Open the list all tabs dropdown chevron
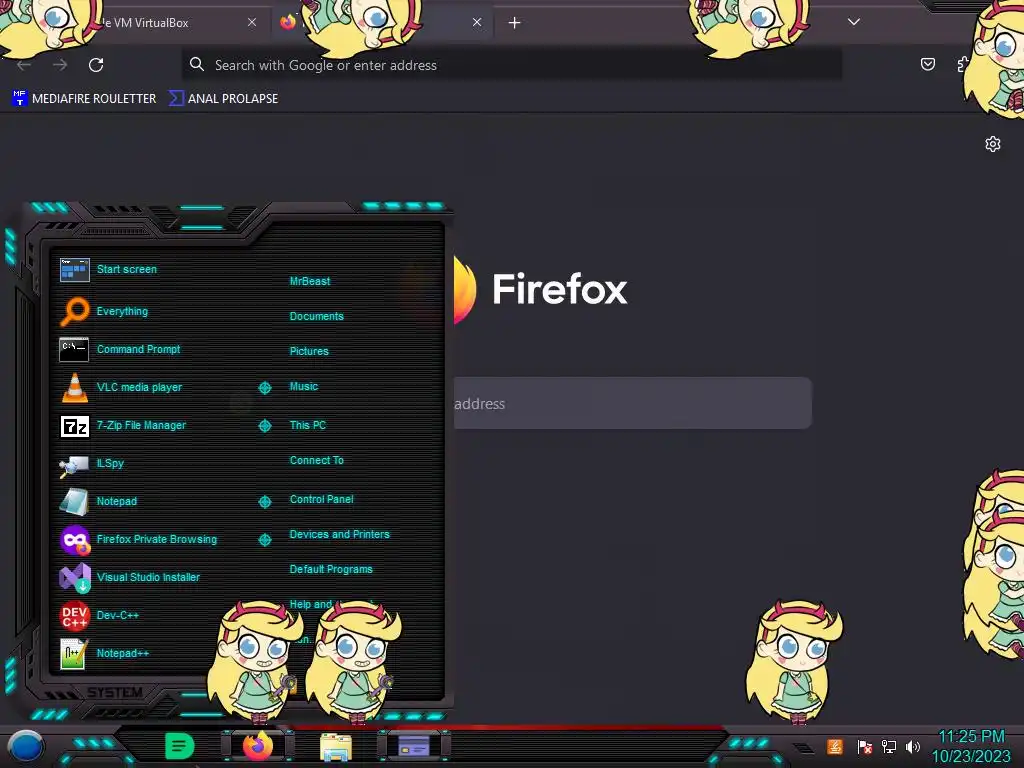 click(x=854, y=22)
